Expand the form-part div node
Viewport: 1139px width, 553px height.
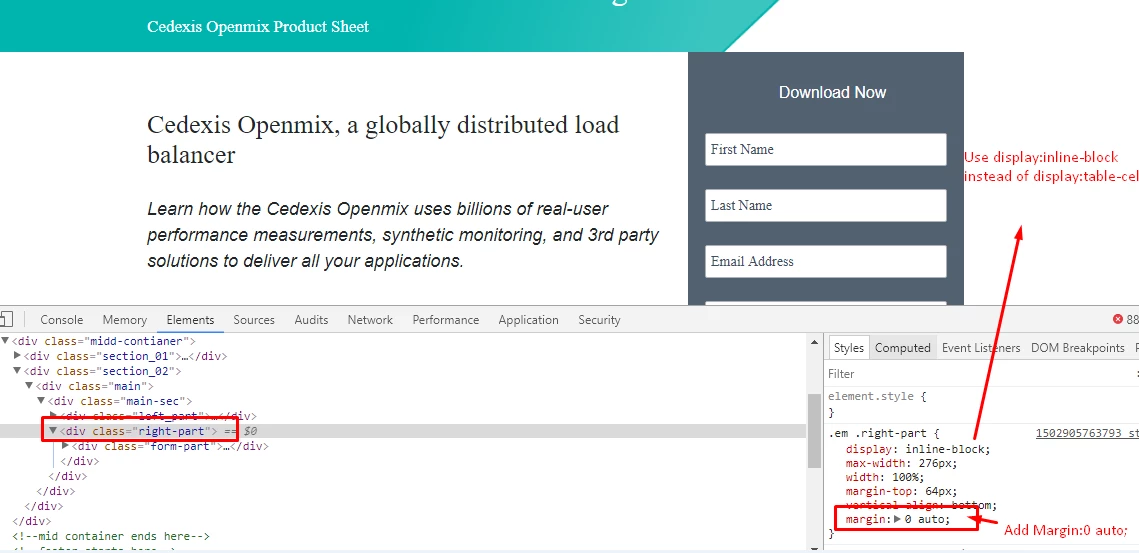(x=65, y=446)
